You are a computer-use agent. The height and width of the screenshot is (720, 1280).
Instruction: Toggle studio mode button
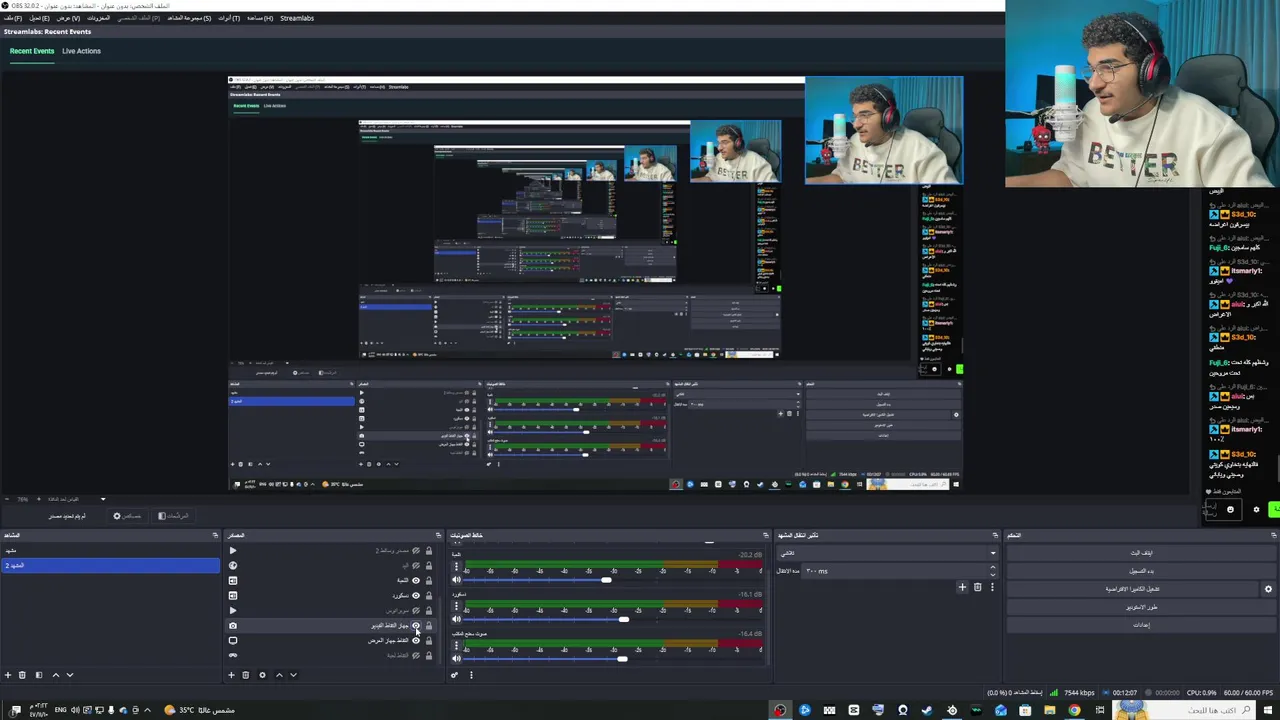point(1141,607)
